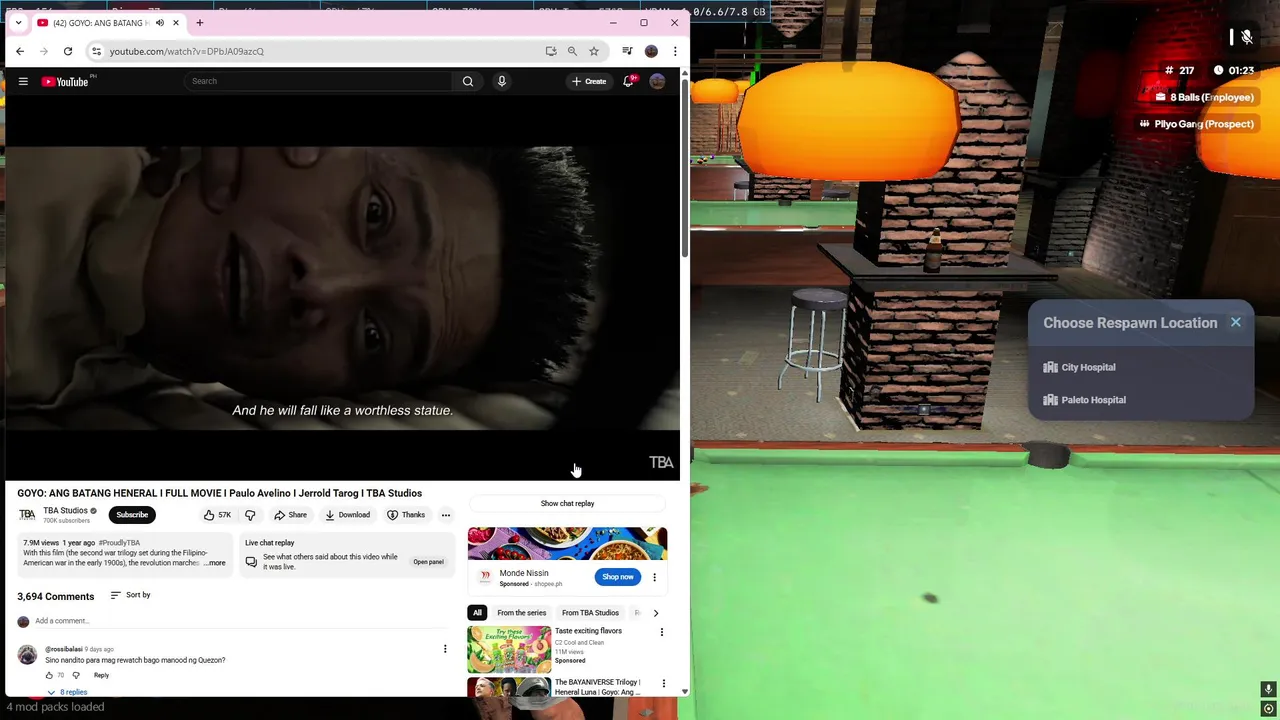The height and width of the screenshot is (720, 1280).
Task: Click the YouTube search magnifier button
Action: [468, 81]
